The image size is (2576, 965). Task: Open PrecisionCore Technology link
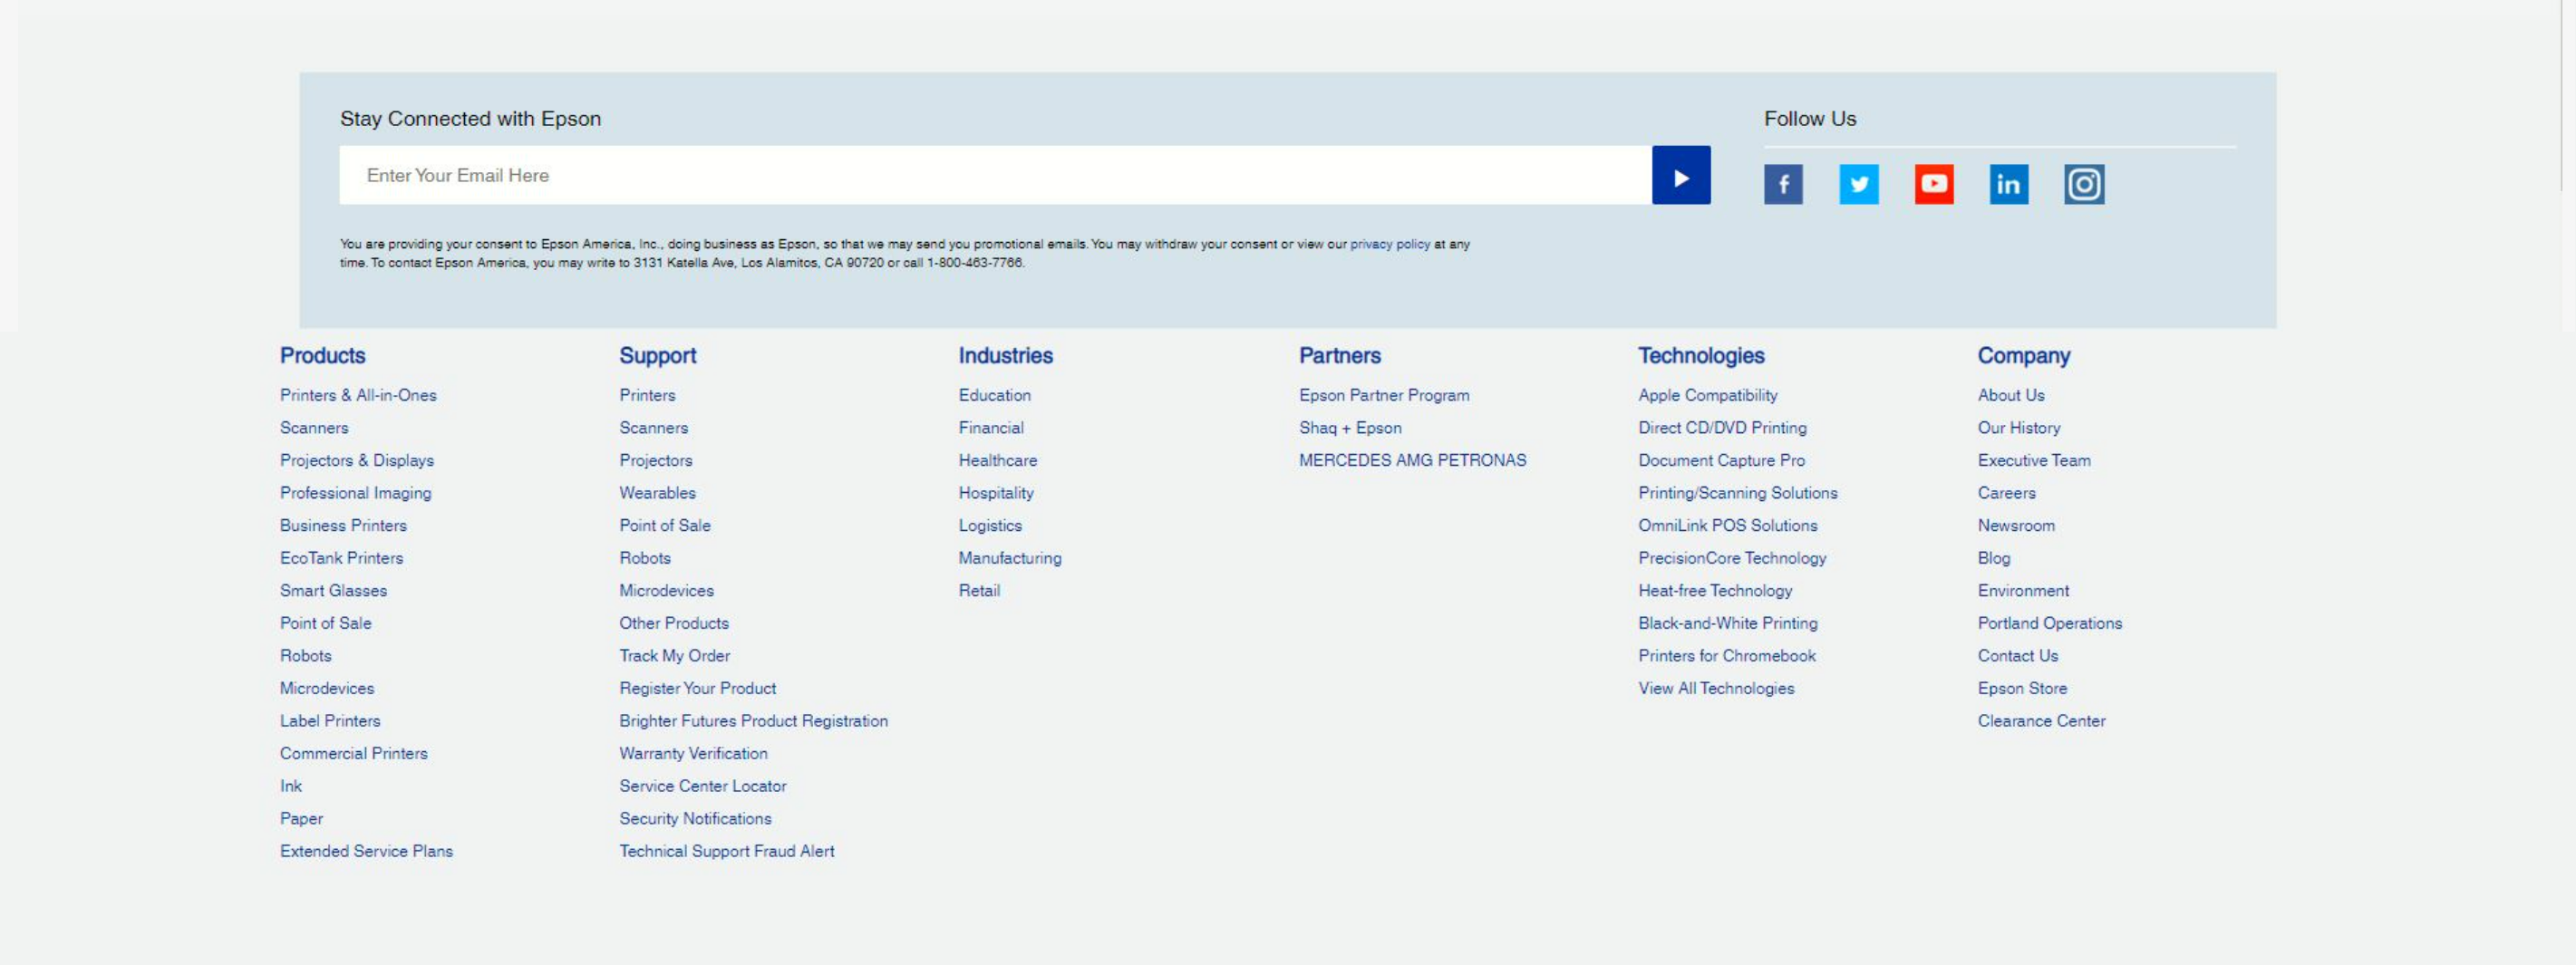(1732, 558)
